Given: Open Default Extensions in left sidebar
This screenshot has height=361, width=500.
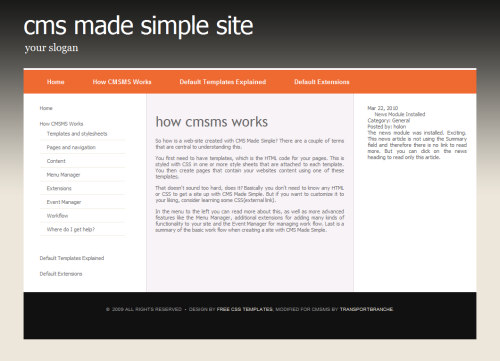Looking at the screenshot, I should pyautogui.click(x=61, y=274).
